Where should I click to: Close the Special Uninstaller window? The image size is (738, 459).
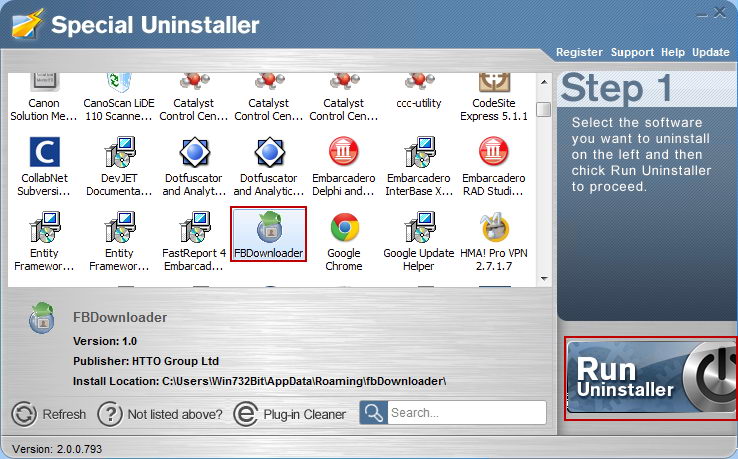720,13
